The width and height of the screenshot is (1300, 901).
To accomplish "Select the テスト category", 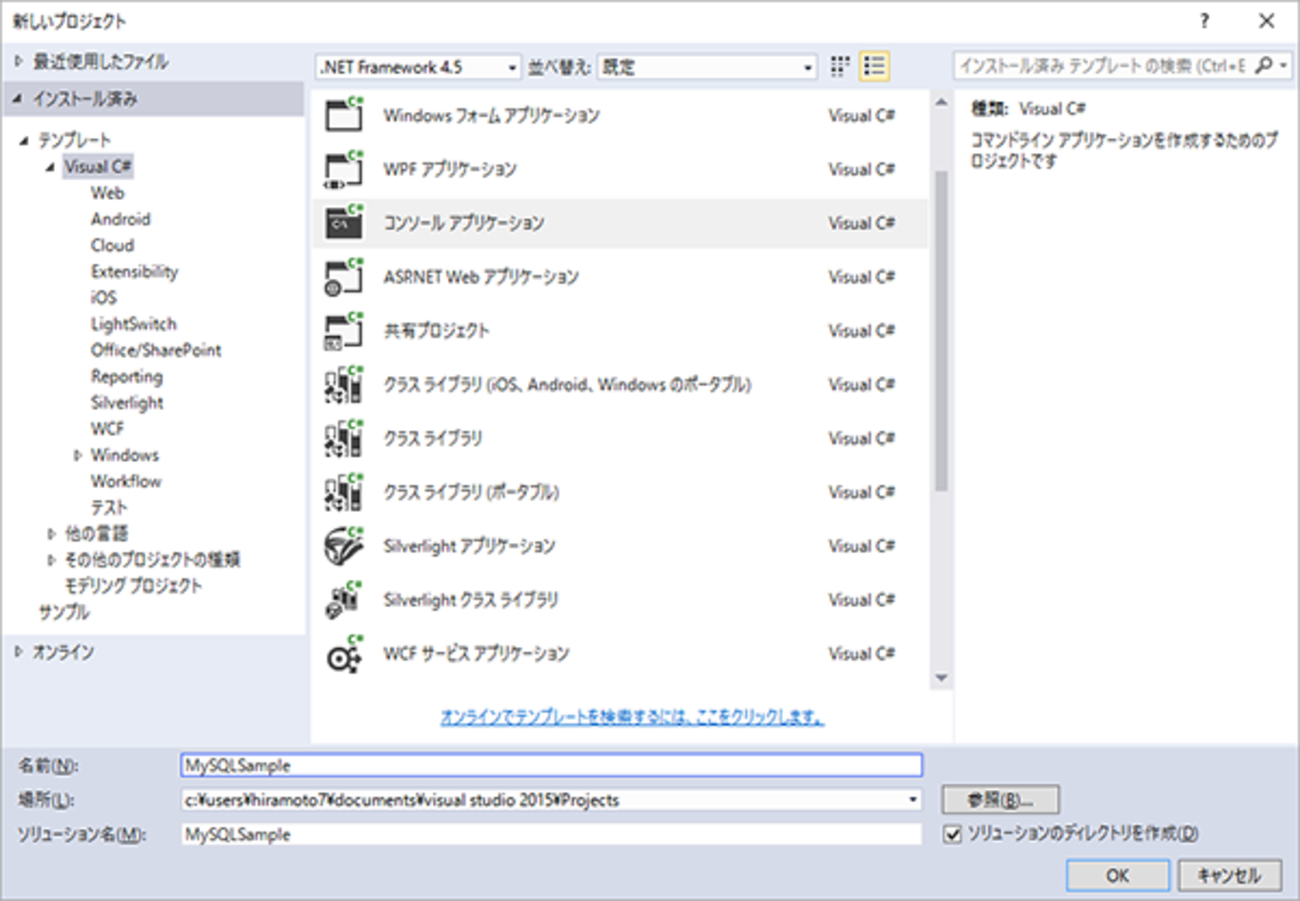I will coord(109,507).
